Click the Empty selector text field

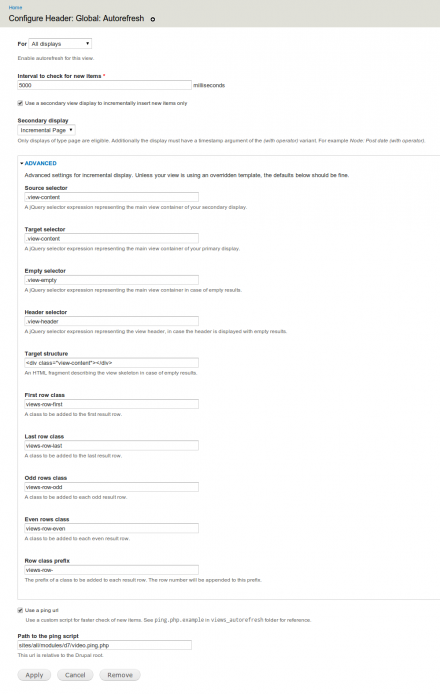coord(112,280)
